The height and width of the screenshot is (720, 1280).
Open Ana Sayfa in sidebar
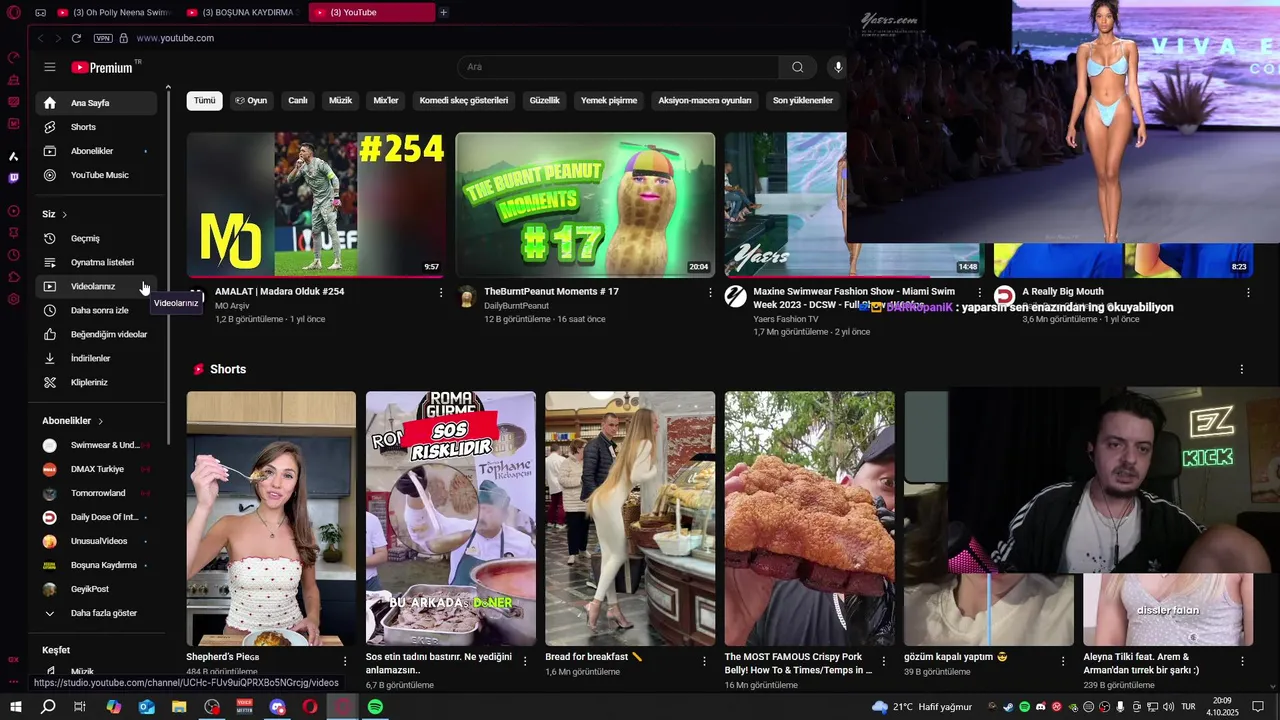point(96,103)
